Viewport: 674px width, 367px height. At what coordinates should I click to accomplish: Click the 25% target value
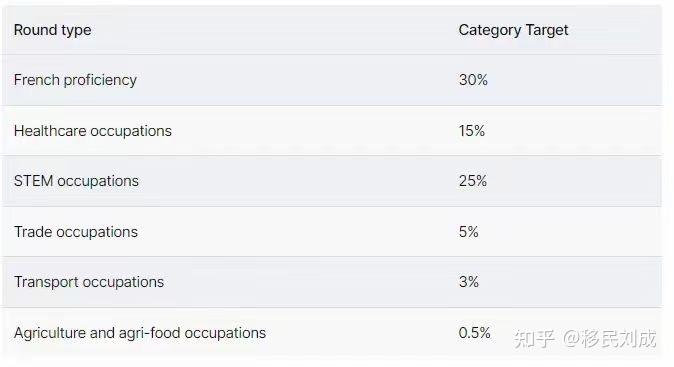point(472,181)
